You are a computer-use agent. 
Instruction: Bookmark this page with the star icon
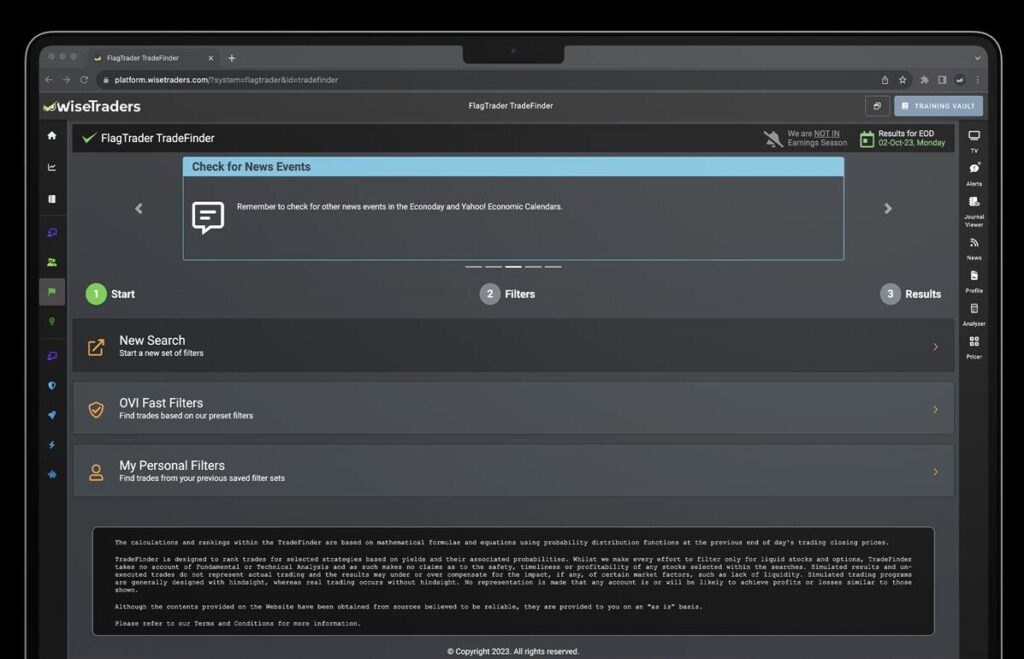[903, 80]
